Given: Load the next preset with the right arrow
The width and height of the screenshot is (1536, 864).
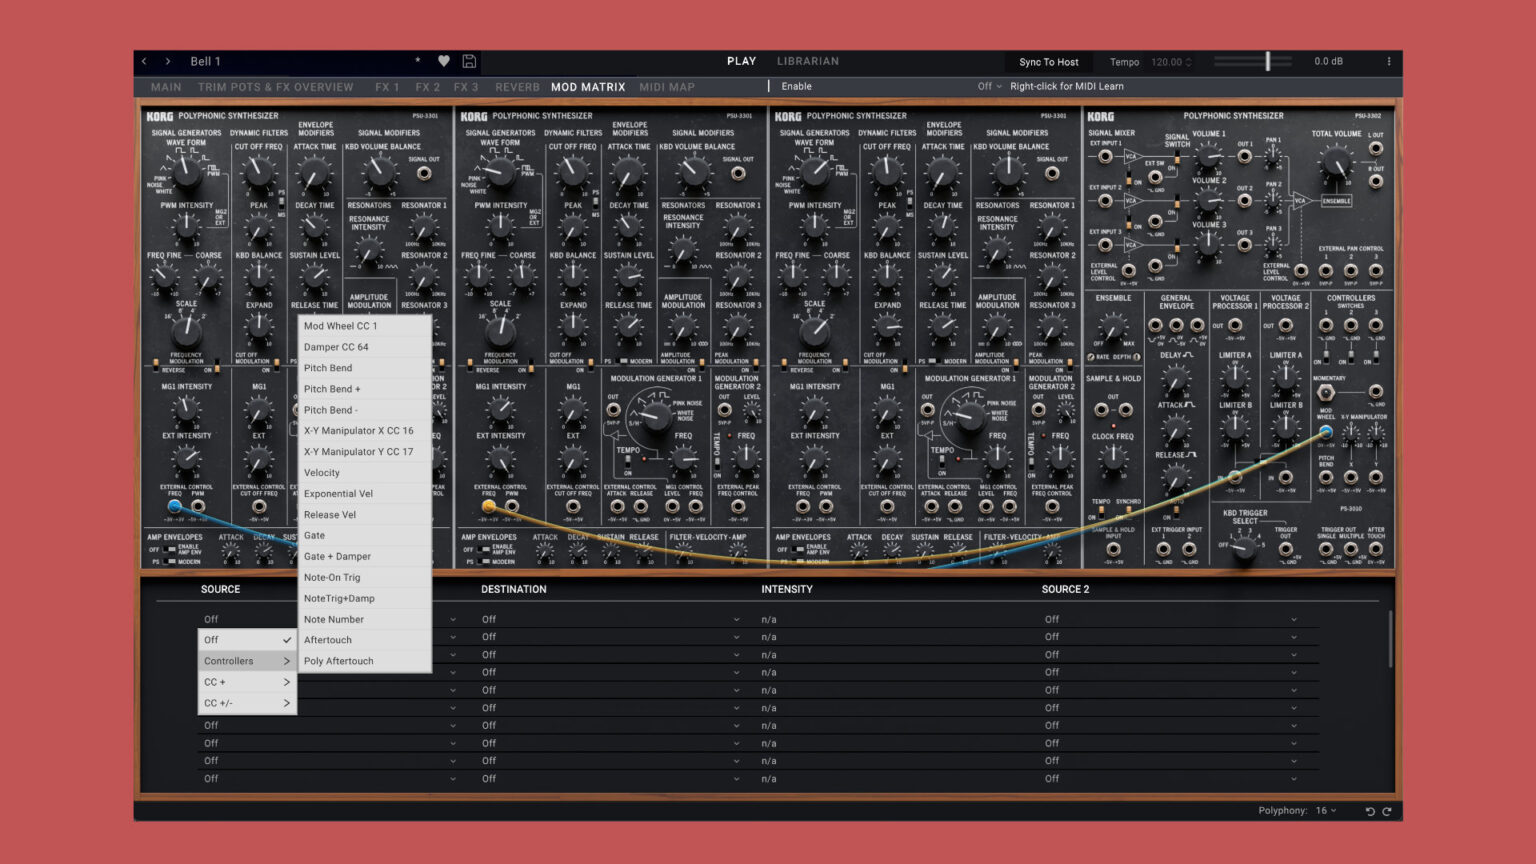Looking at the screenshot, I should click(167, 61).
